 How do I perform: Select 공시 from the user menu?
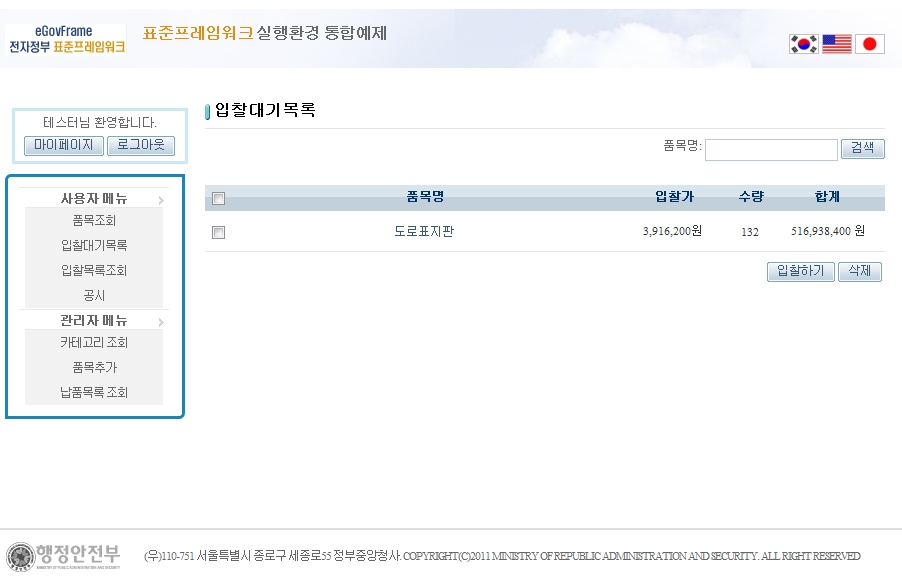[x=94, y=295]
